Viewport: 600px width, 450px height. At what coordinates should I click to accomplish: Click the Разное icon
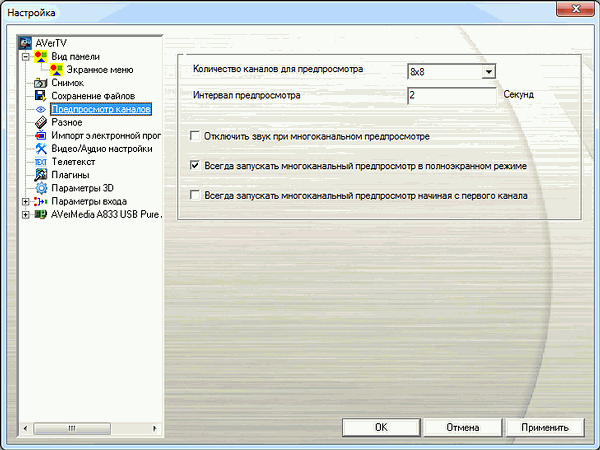41,122
